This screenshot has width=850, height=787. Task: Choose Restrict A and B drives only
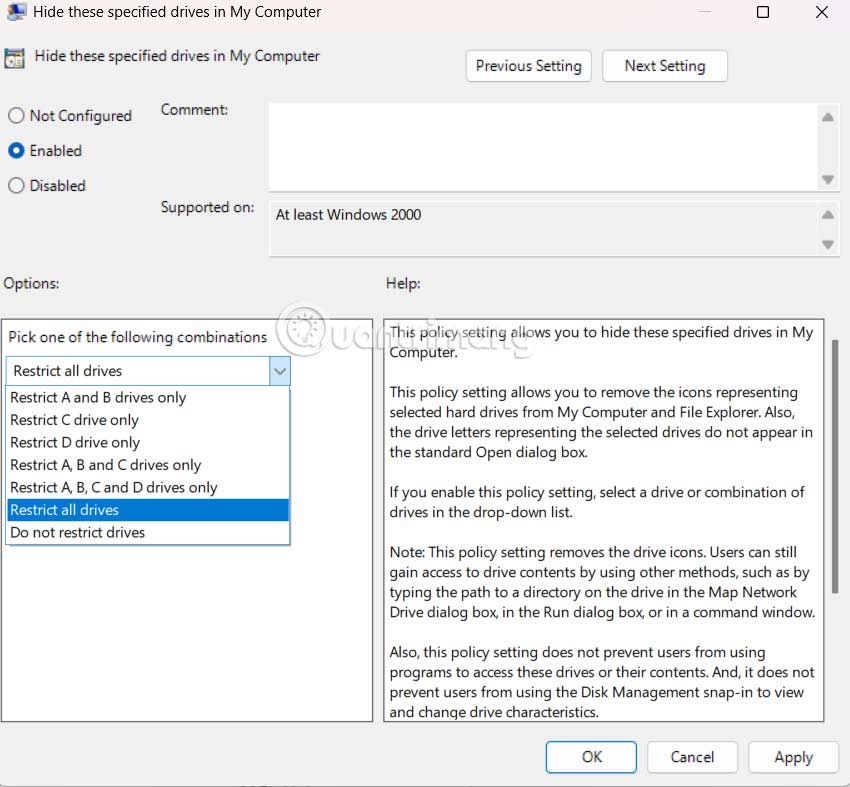click(148, 398)
